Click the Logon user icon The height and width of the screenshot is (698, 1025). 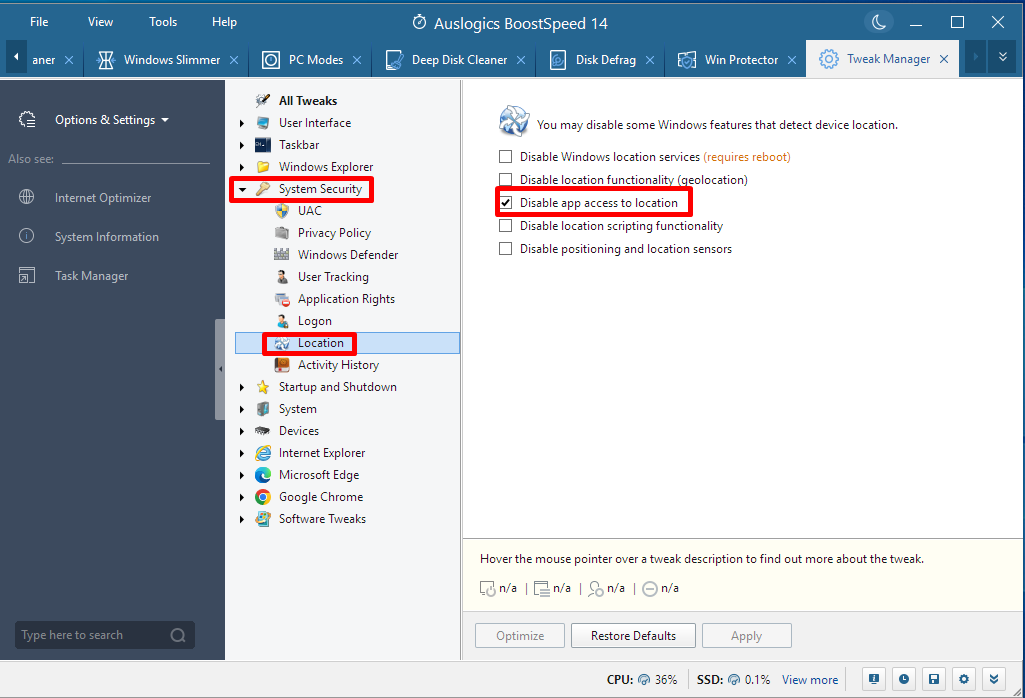click(282, 320)
